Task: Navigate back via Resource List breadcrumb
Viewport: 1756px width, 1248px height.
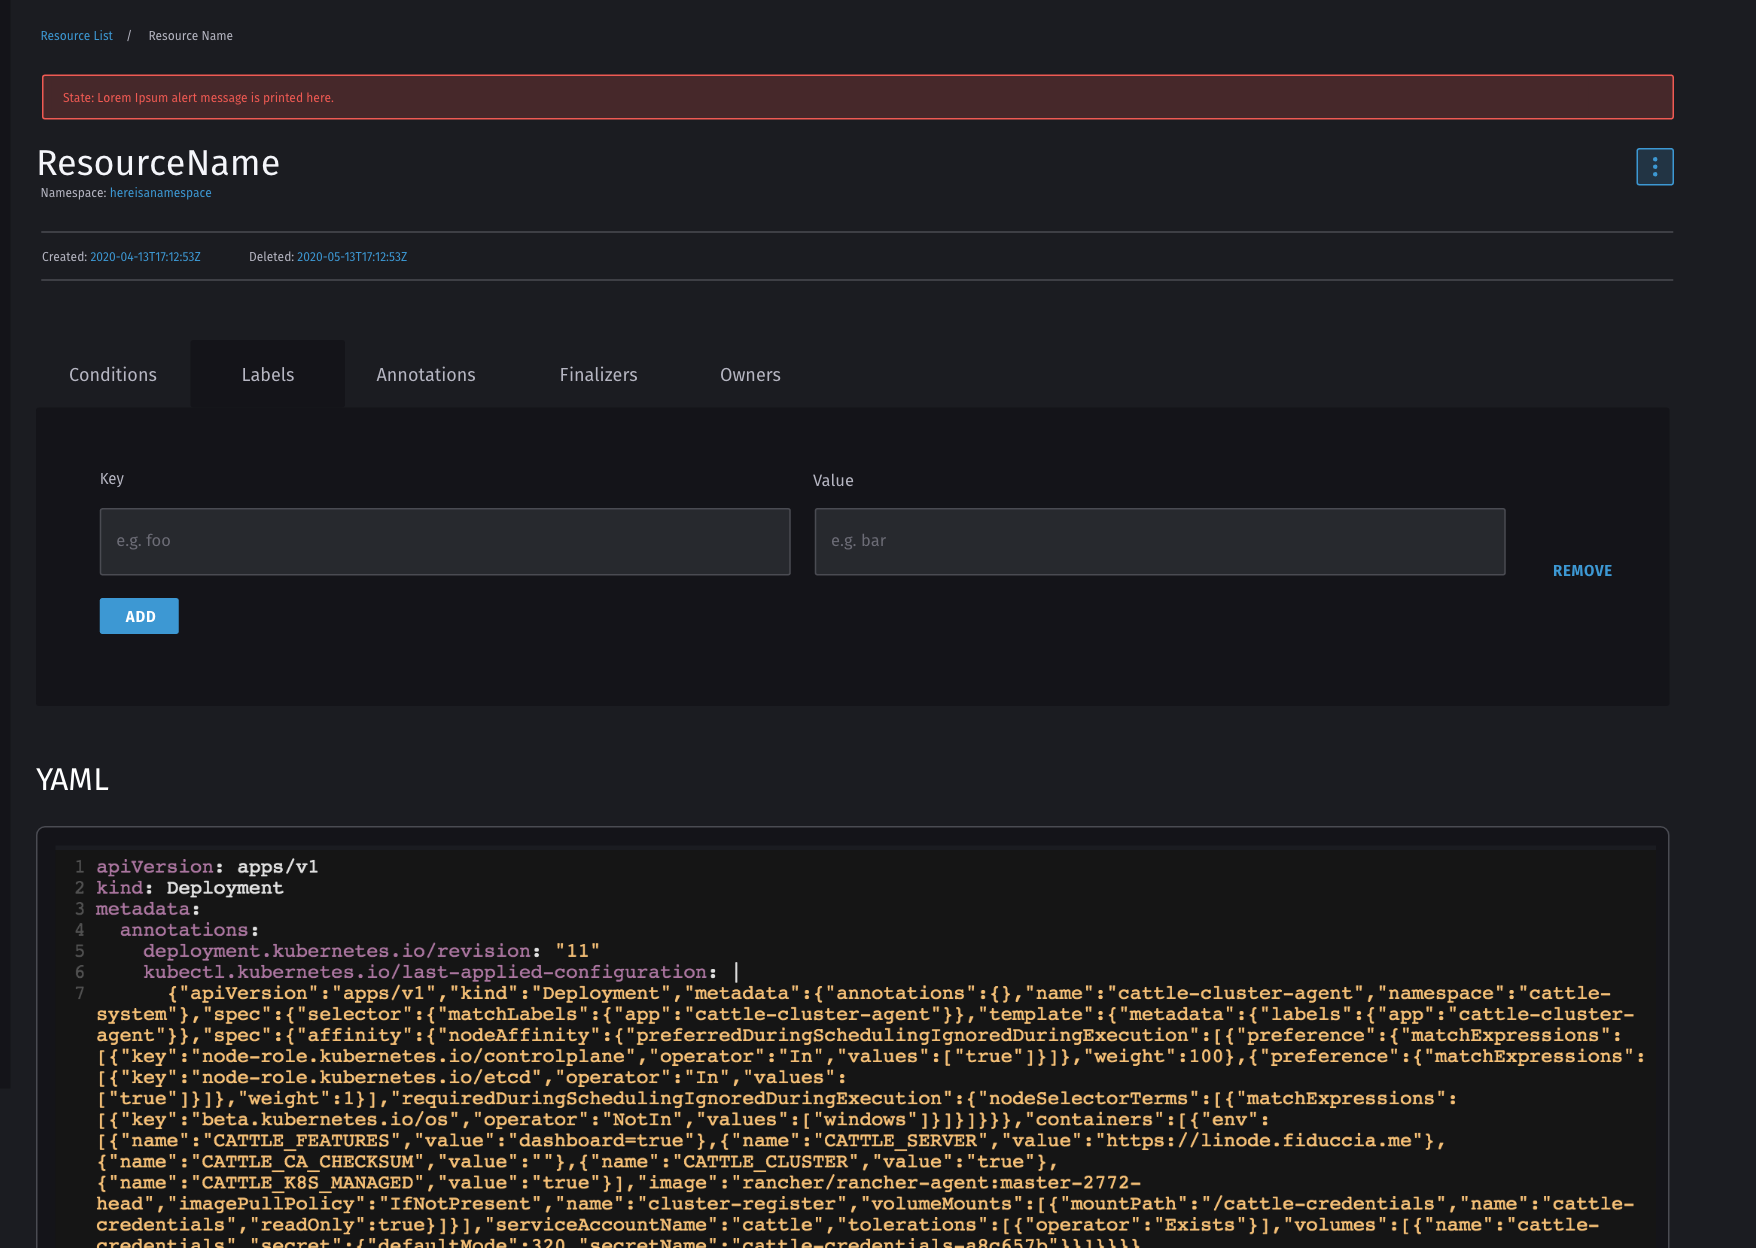Action: 76,35
